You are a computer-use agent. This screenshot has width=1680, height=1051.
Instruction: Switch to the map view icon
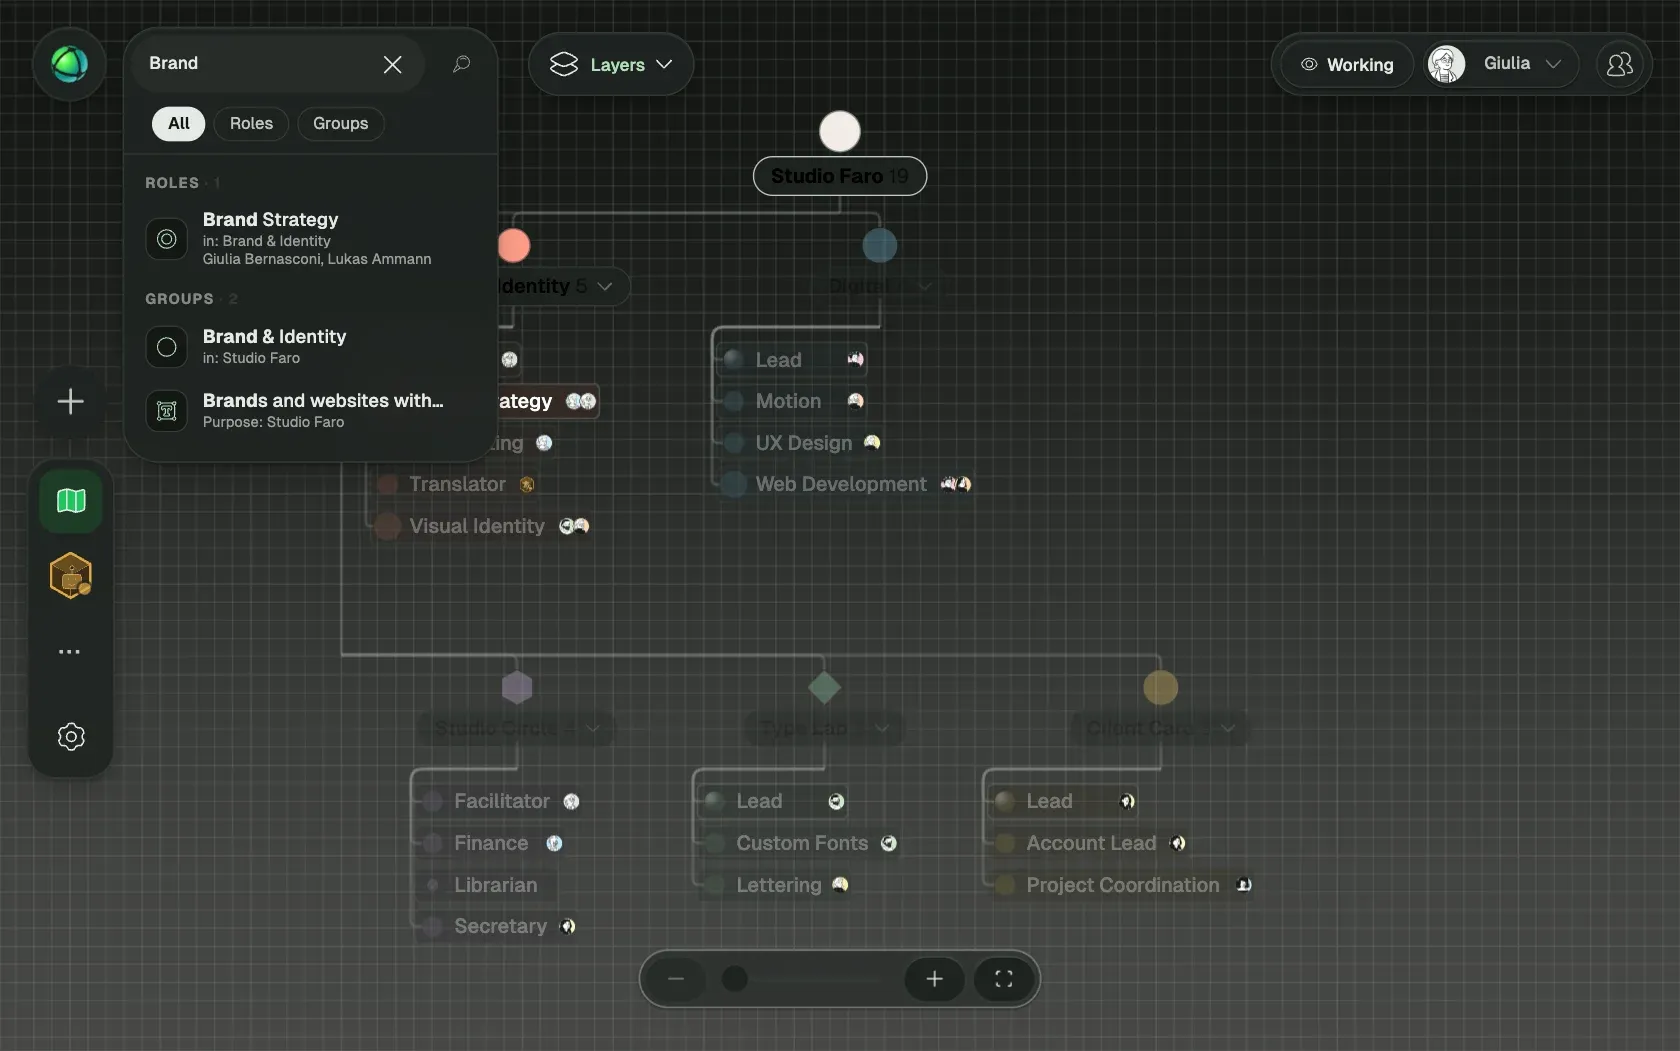(71, 501)
